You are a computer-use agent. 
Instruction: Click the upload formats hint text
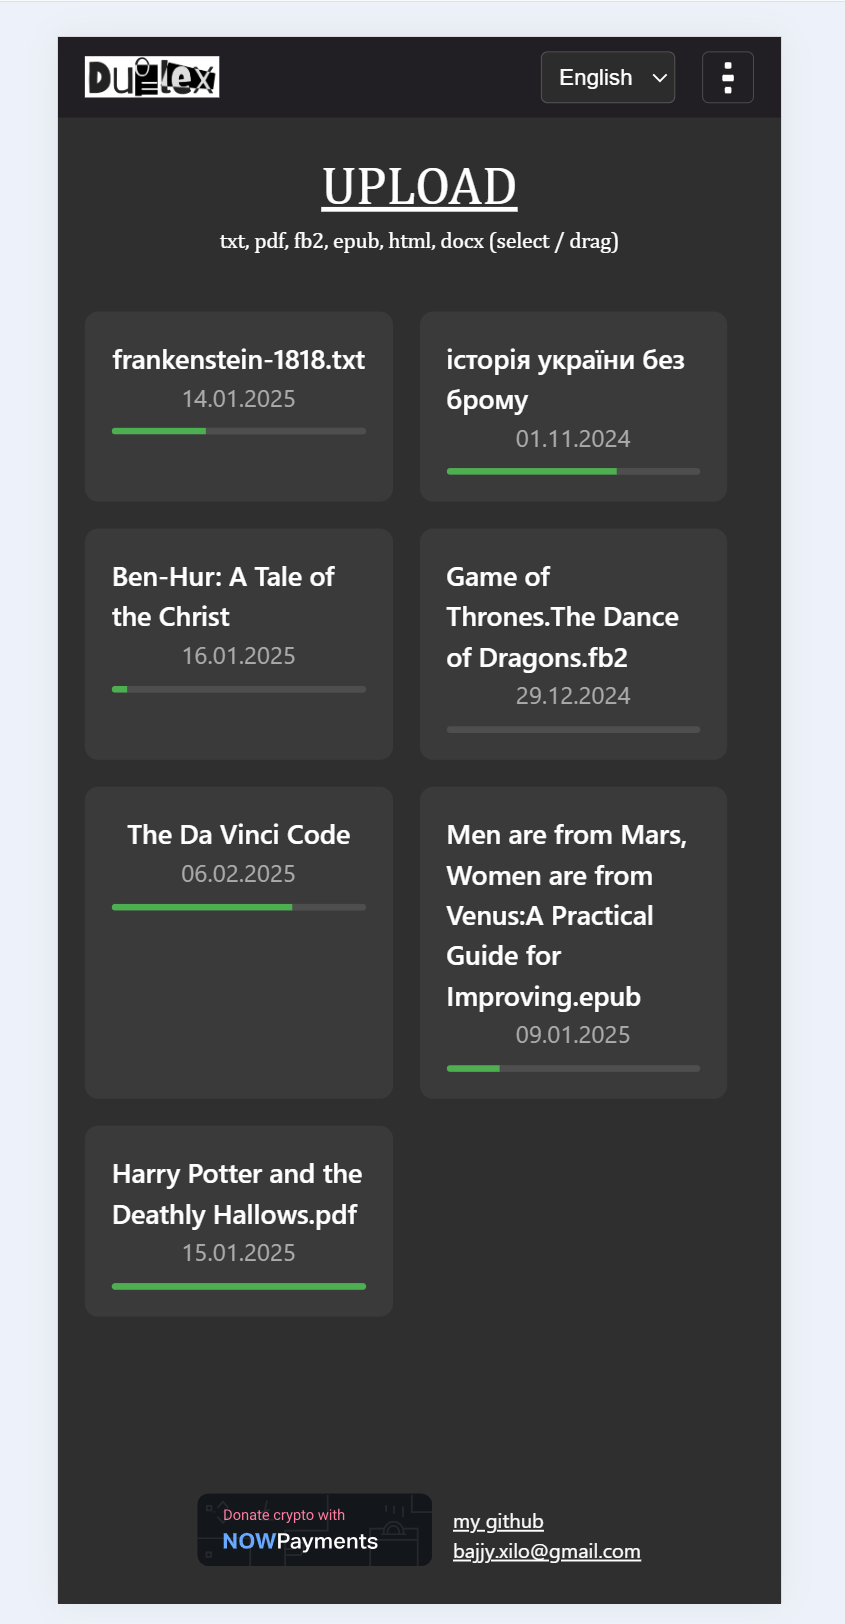click(419, 241)
